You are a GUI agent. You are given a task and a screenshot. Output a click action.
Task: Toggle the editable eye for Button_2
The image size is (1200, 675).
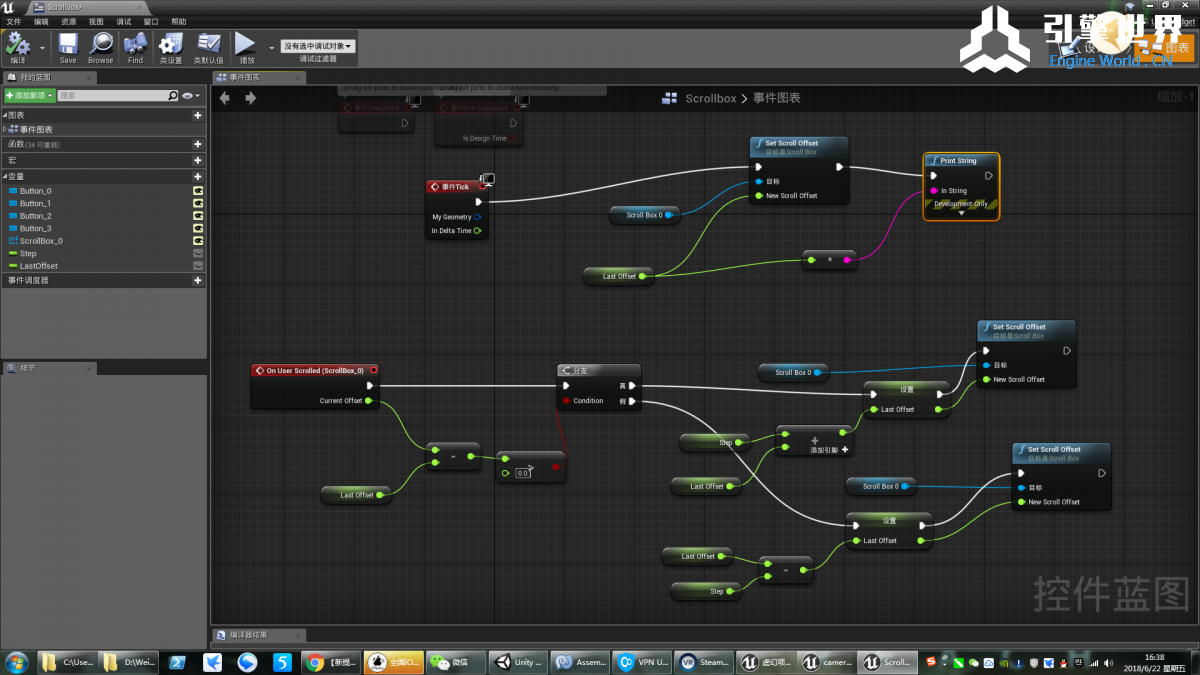tap(197, 215)
